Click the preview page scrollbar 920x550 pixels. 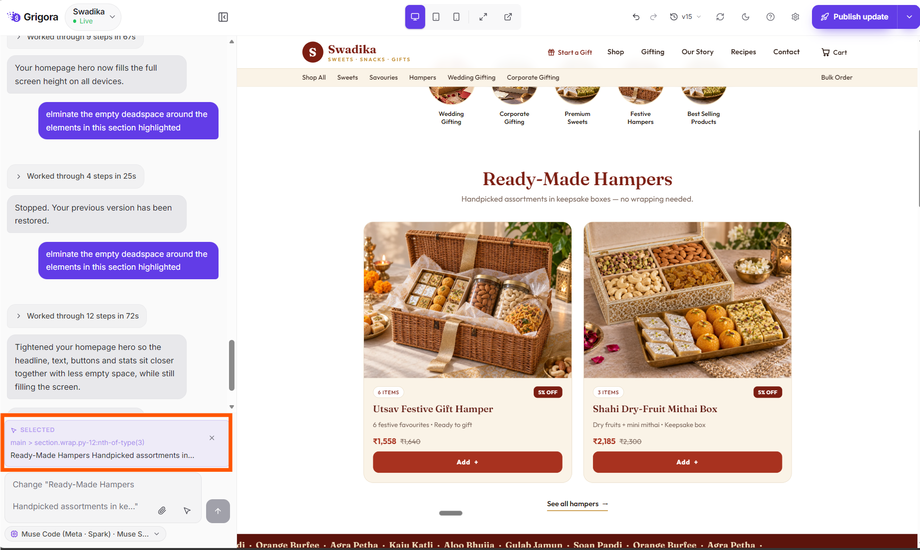[918, 168]
